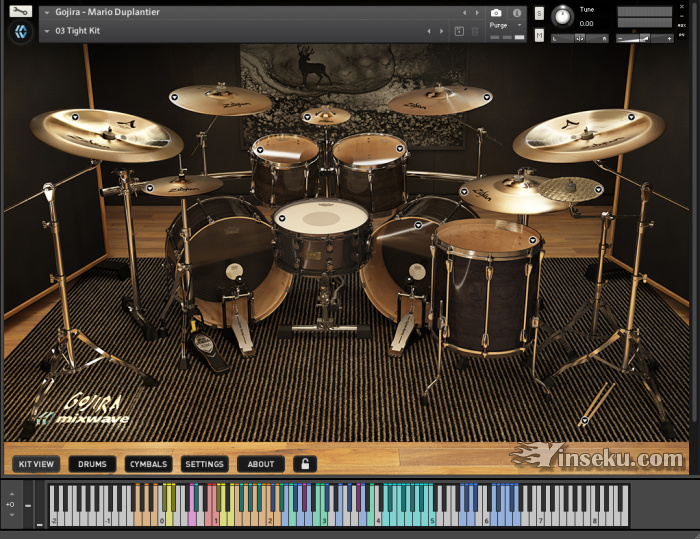Open the SETTINGS page
Screen dimensions: 700x539
pos(204,464)
